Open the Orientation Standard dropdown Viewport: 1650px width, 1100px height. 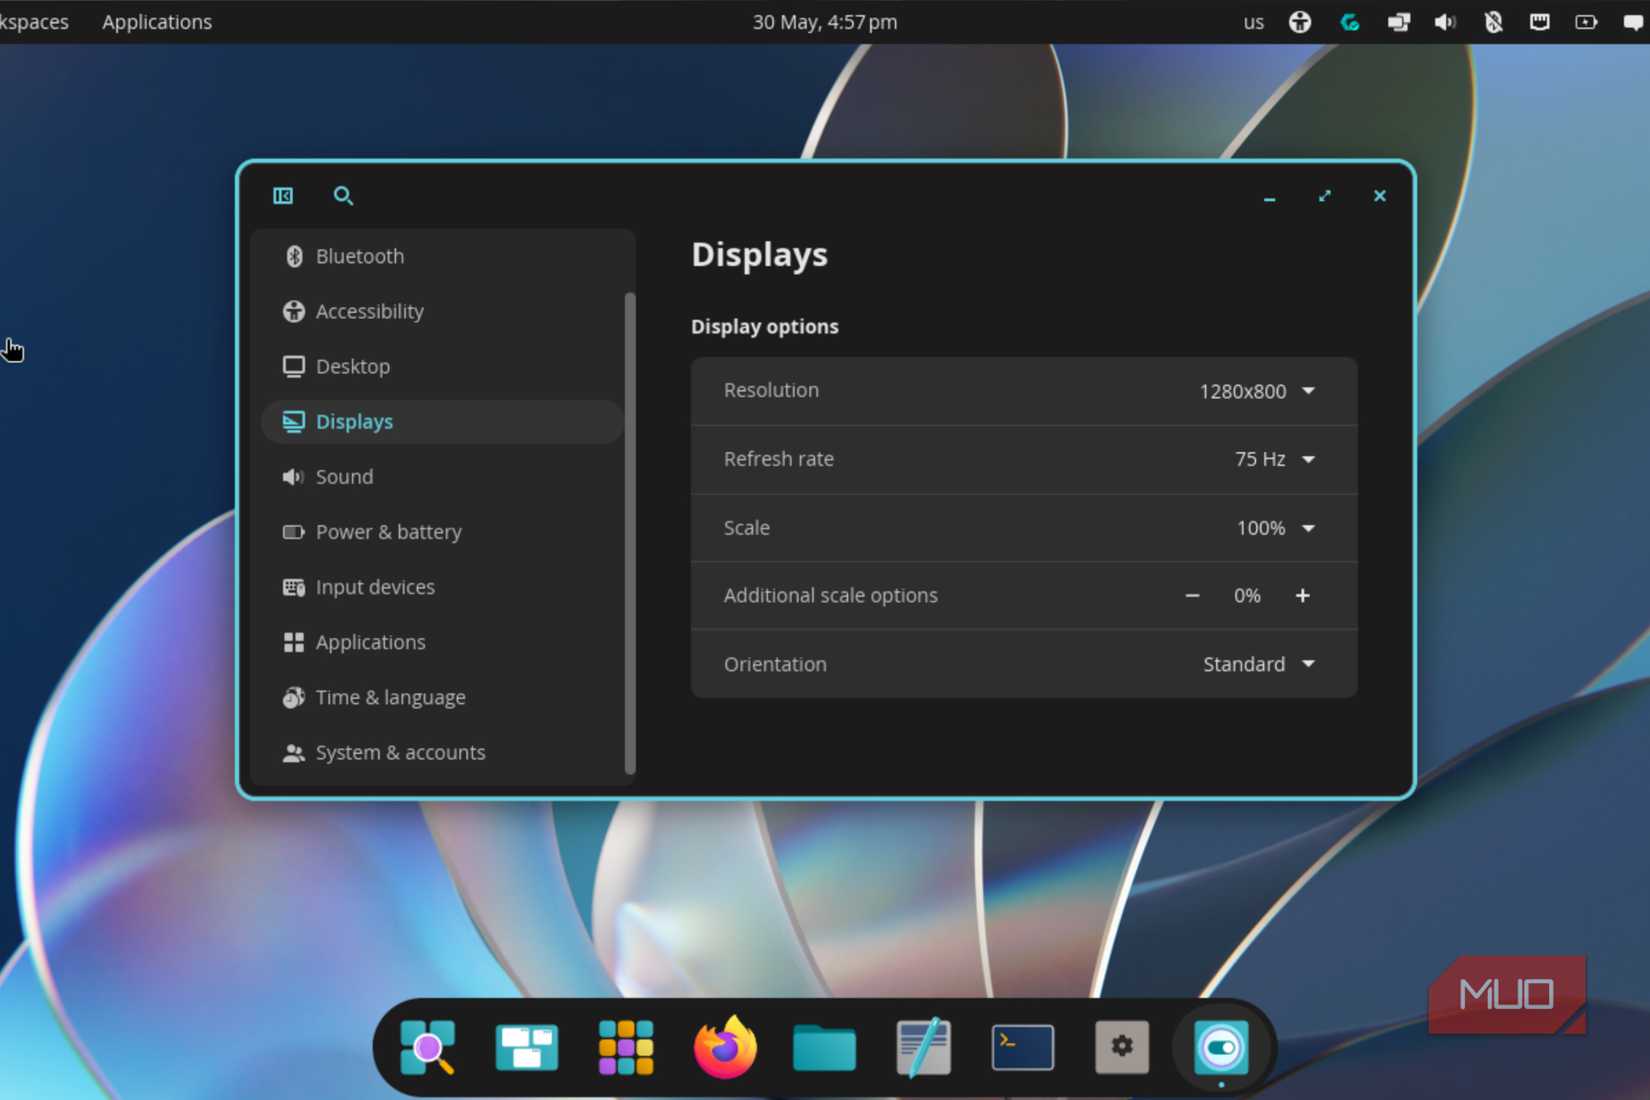click(1259, 664)
